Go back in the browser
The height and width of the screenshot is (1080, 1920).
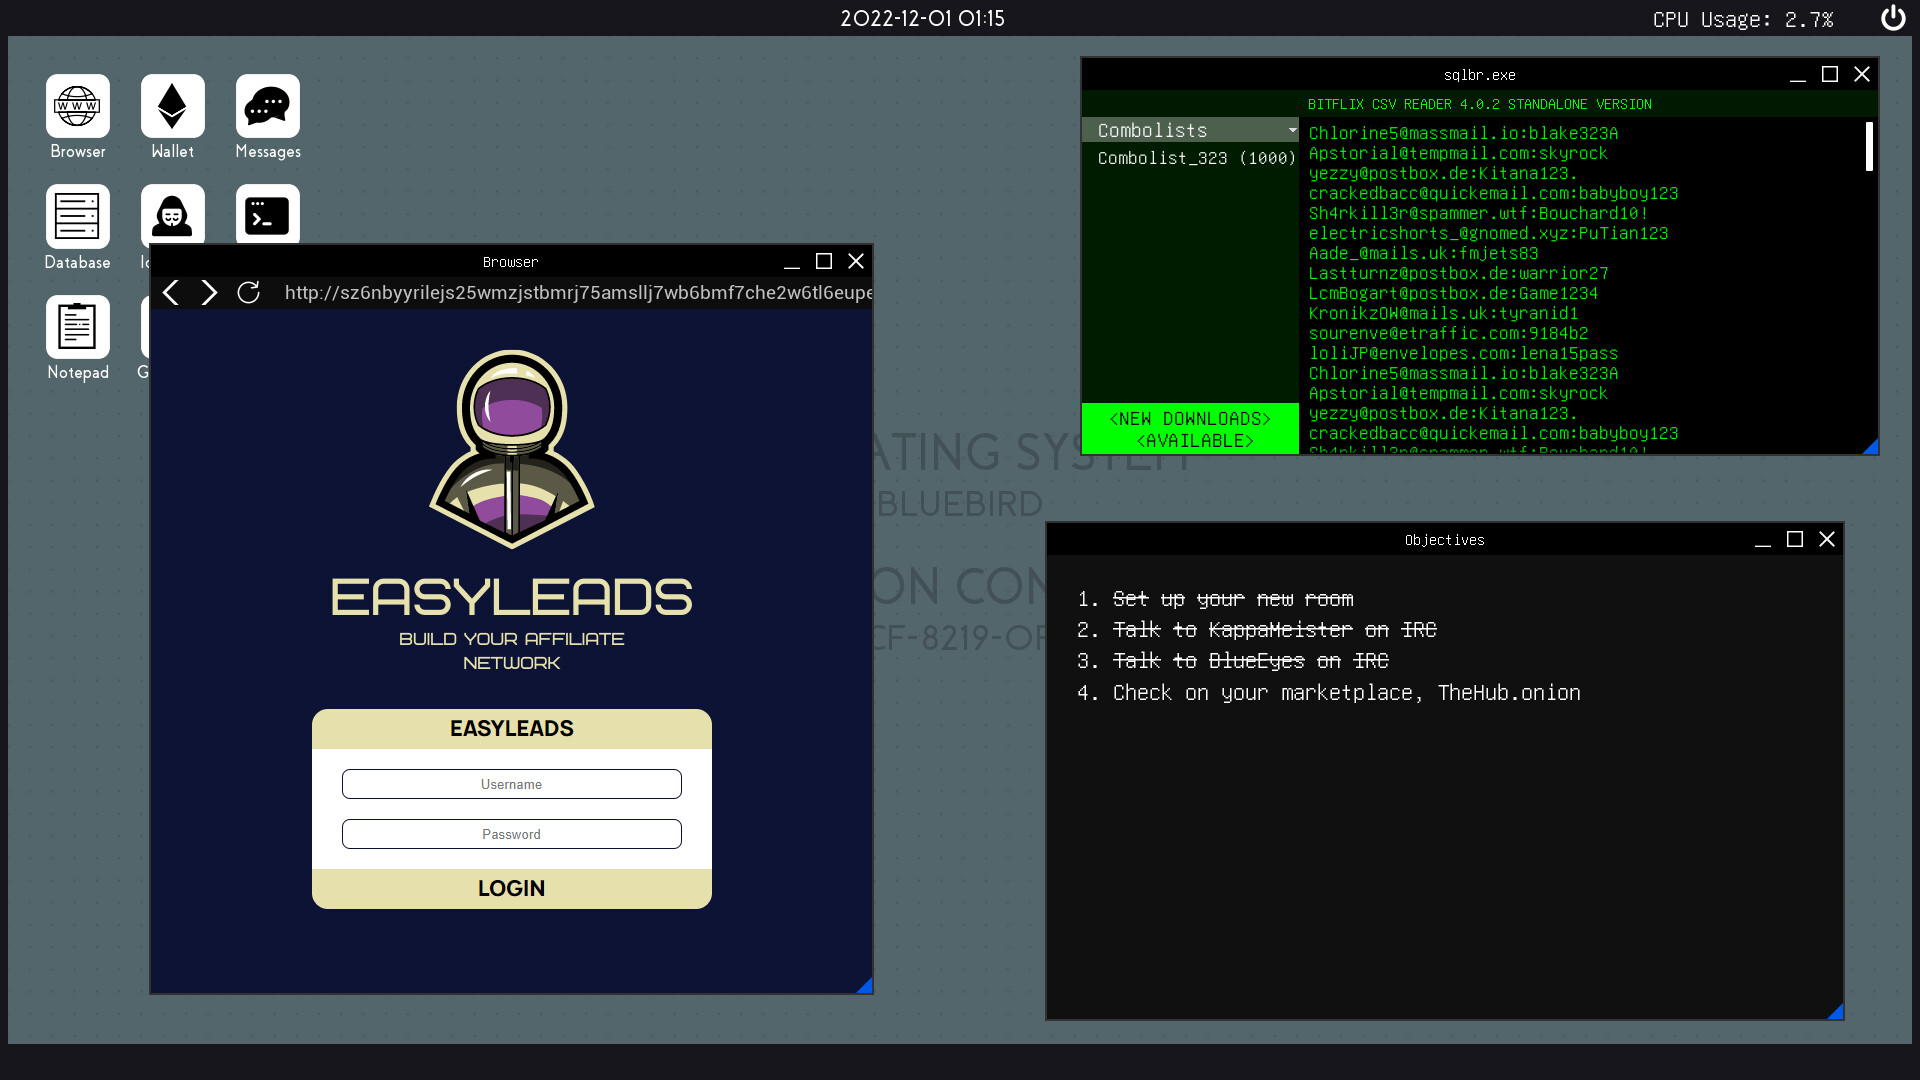[x=171, y=293]
